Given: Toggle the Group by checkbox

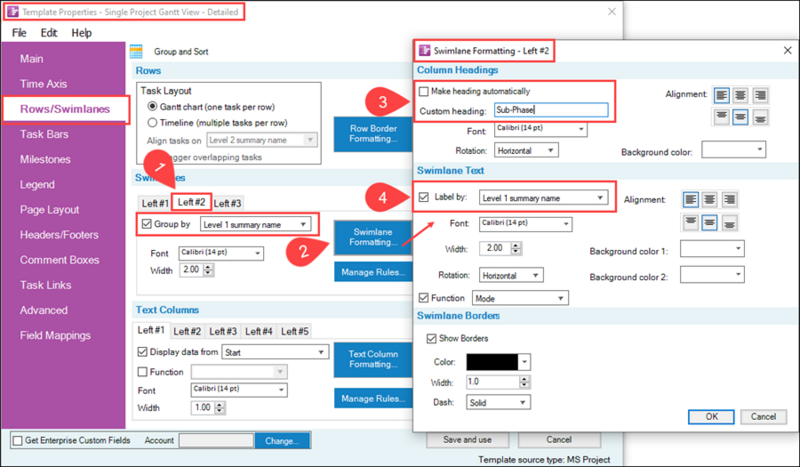Looking at the screenshot, I should pos(147,224).
